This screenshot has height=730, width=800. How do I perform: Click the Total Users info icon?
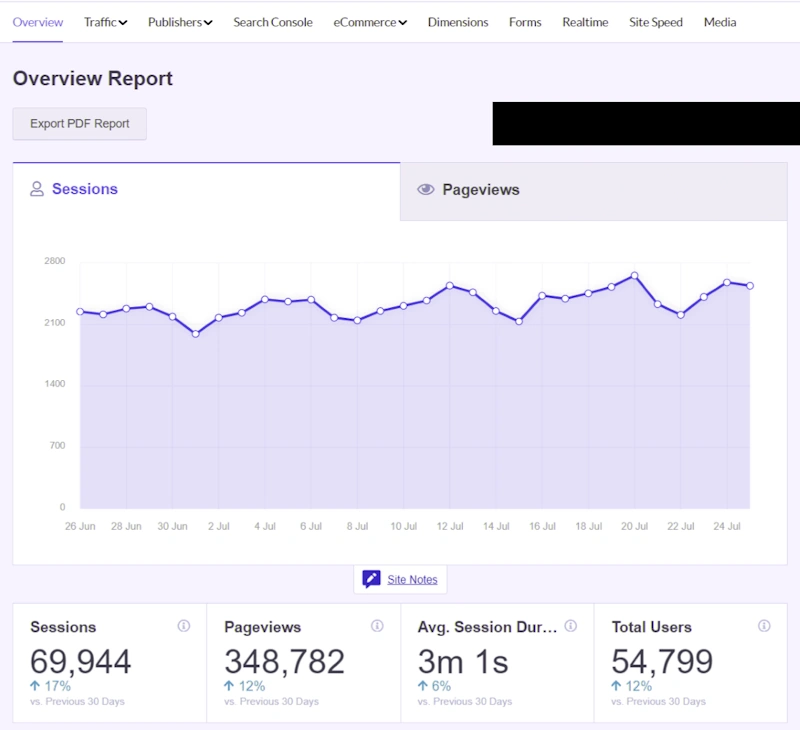pos(764,626)
